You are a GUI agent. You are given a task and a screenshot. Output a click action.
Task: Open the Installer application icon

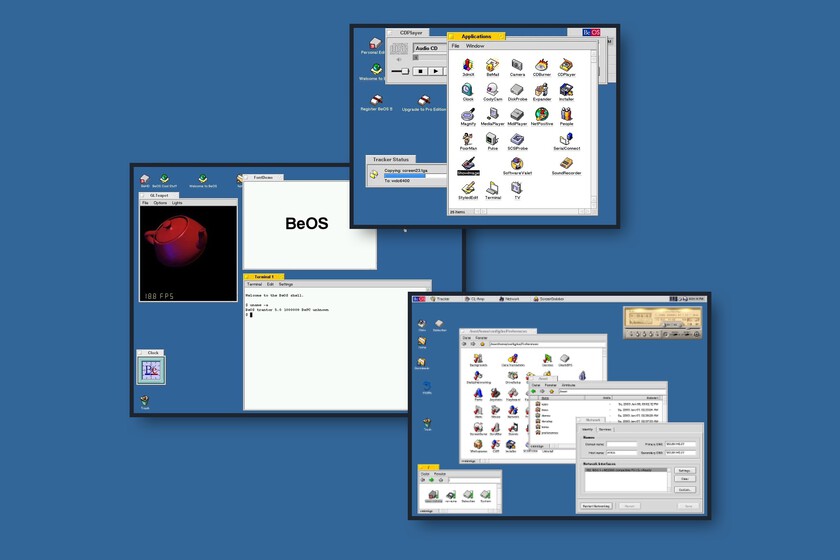[566, 91]
